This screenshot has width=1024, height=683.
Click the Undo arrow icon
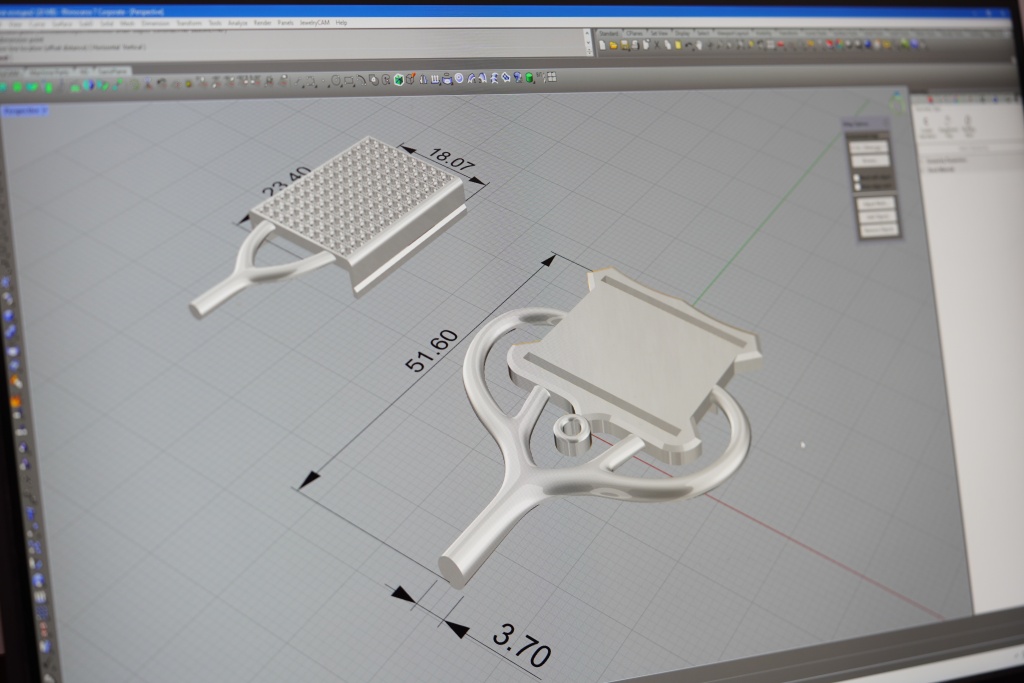[688, 45]
